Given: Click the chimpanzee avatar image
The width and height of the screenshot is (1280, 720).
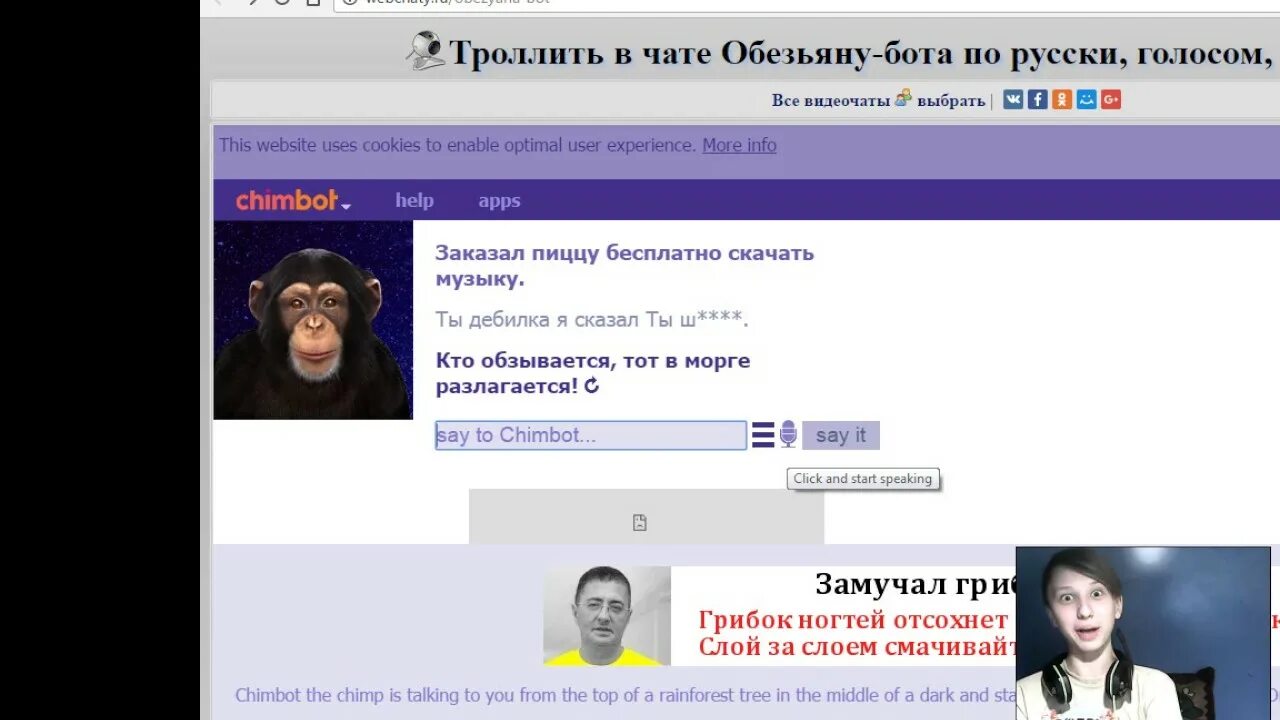Looking at the screenshot, I should 313,320.
